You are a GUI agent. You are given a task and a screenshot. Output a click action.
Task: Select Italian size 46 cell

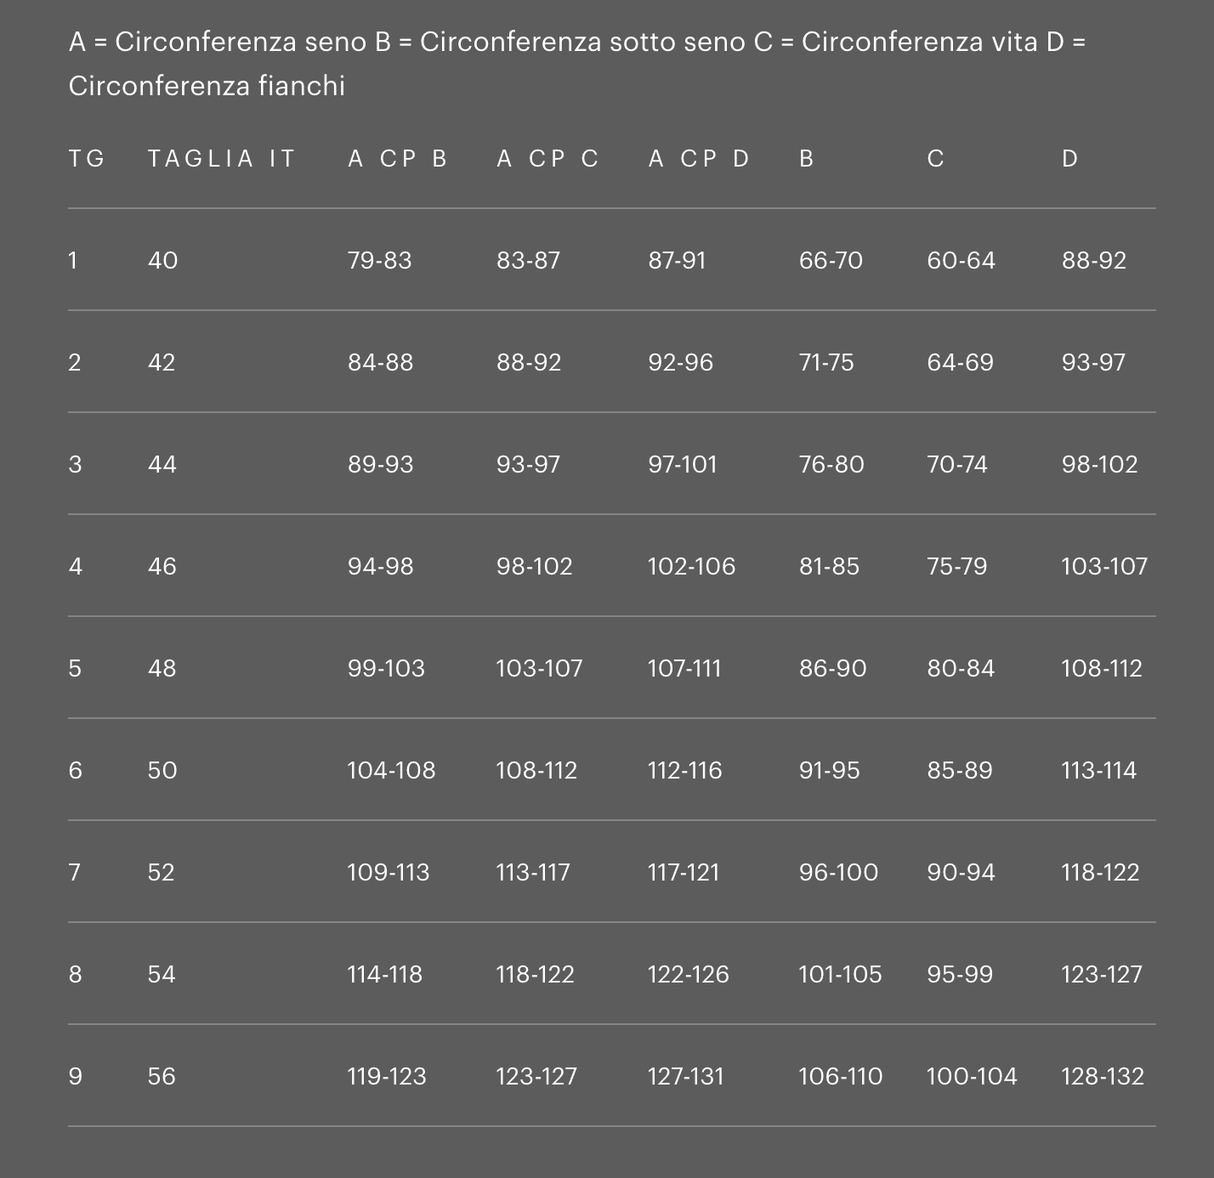point(162,567)
